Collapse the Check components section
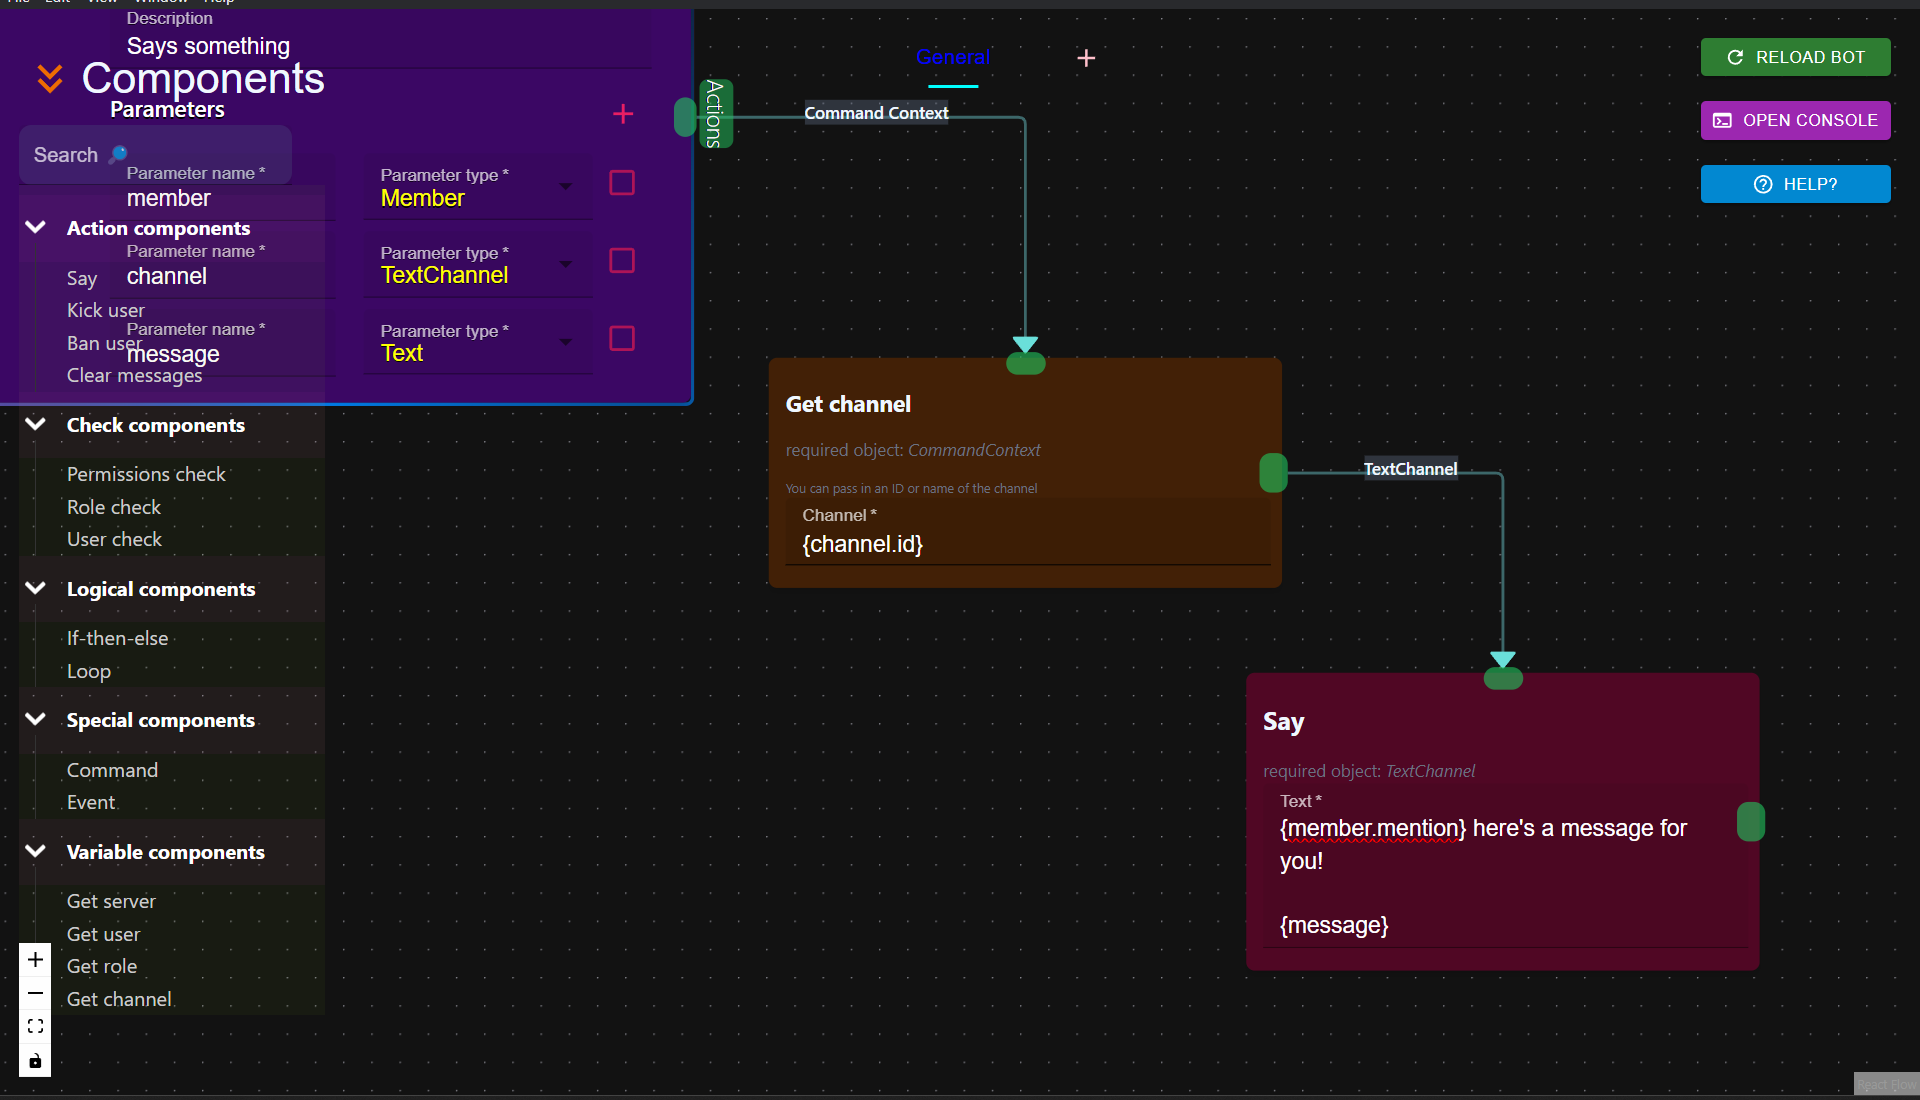This screenshot has height=1100, width=1920. tap(36, 425)
